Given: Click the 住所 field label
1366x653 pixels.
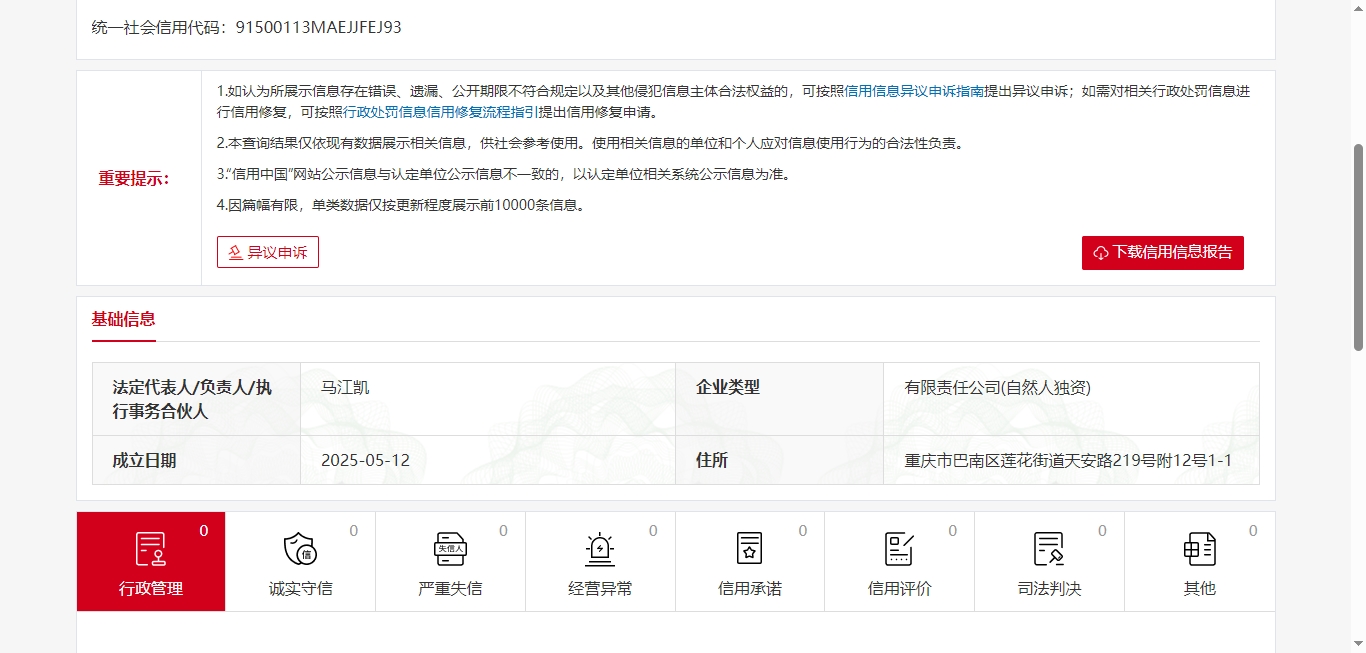Looking at the screenshot, I should click(712, 461).
